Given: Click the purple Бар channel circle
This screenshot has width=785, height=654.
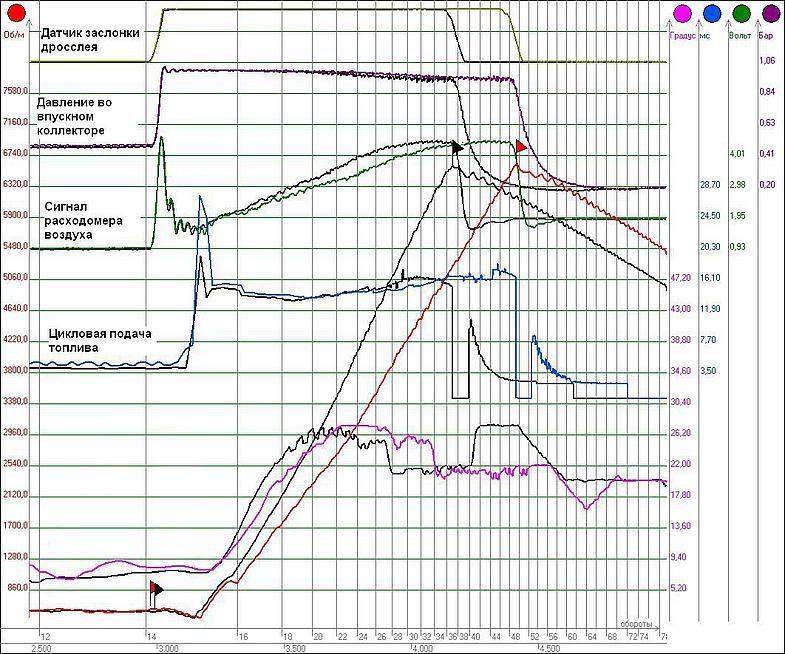Looking at the screenshot, I should [x=770, y=13].
